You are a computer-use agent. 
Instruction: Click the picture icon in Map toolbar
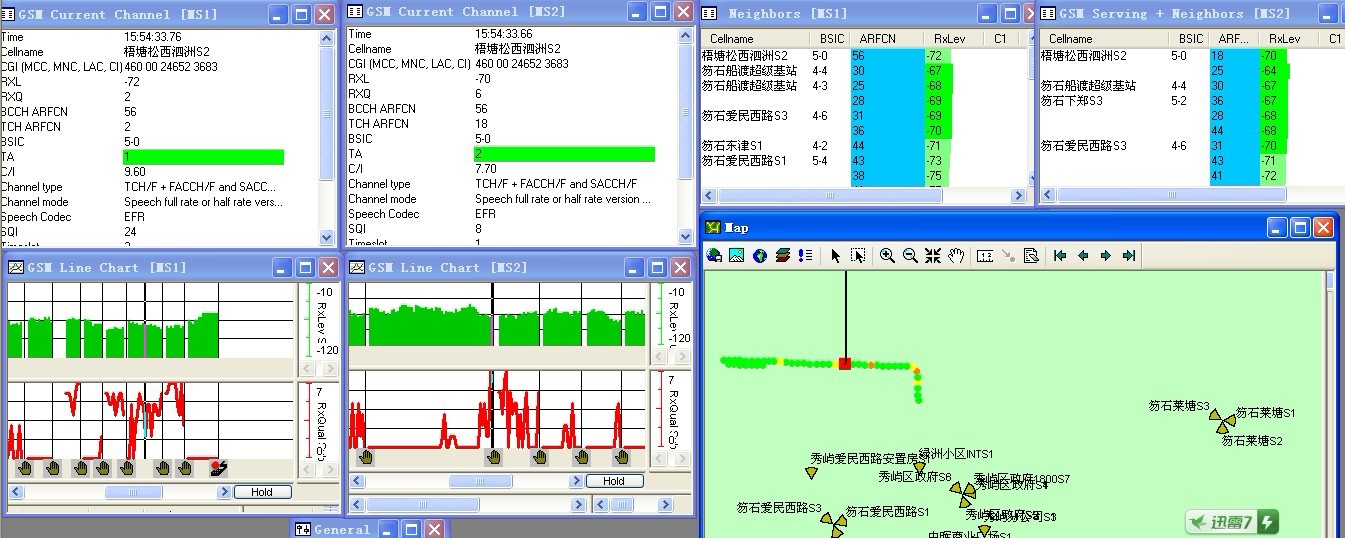point(737,256)
